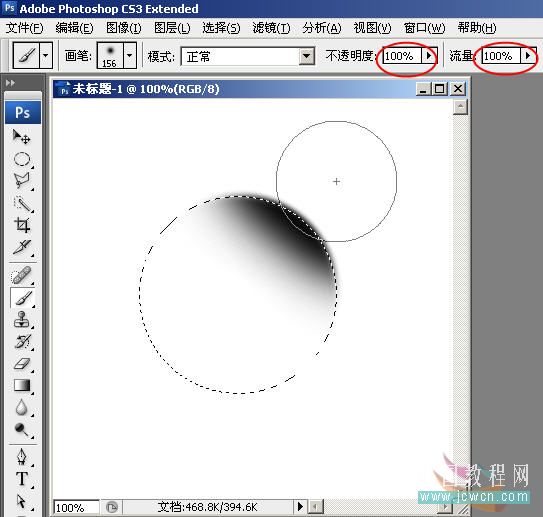Click the horizontal scrollbar left arrow
The width and height of the screenshot is (543, 517).
tap(315, 507)
